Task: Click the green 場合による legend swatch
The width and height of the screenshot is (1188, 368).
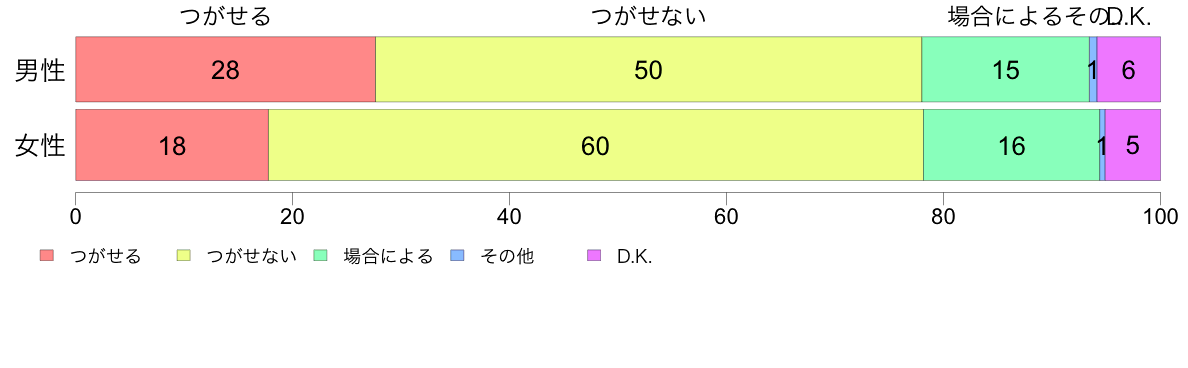Action: [x=320, y=256]
